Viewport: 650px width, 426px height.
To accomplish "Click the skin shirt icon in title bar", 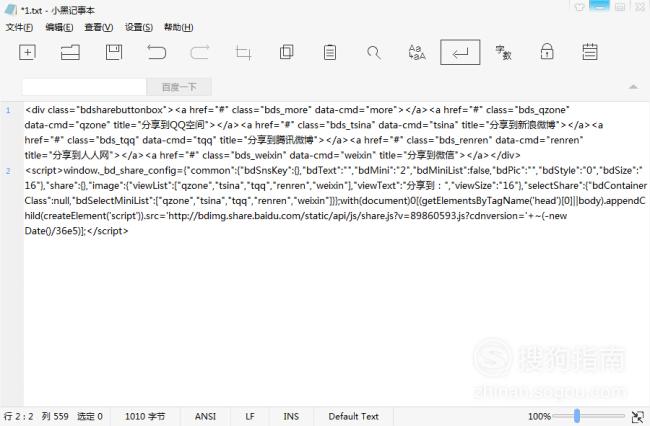I will (580, 7).
